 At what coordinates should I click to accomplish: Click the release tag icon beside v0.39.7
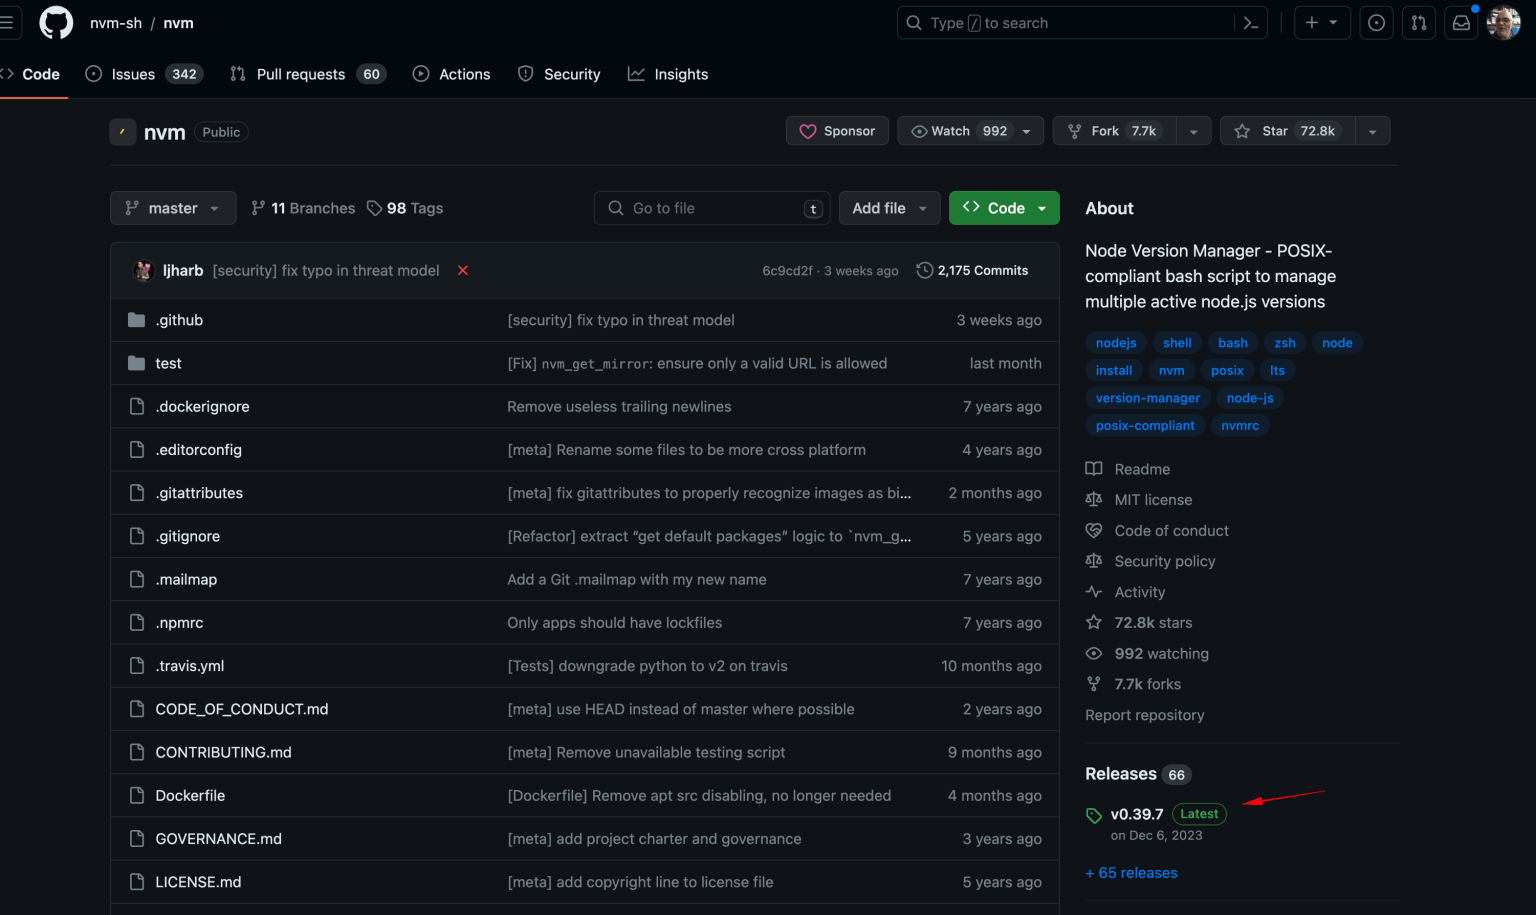[x=1094, y=814]
